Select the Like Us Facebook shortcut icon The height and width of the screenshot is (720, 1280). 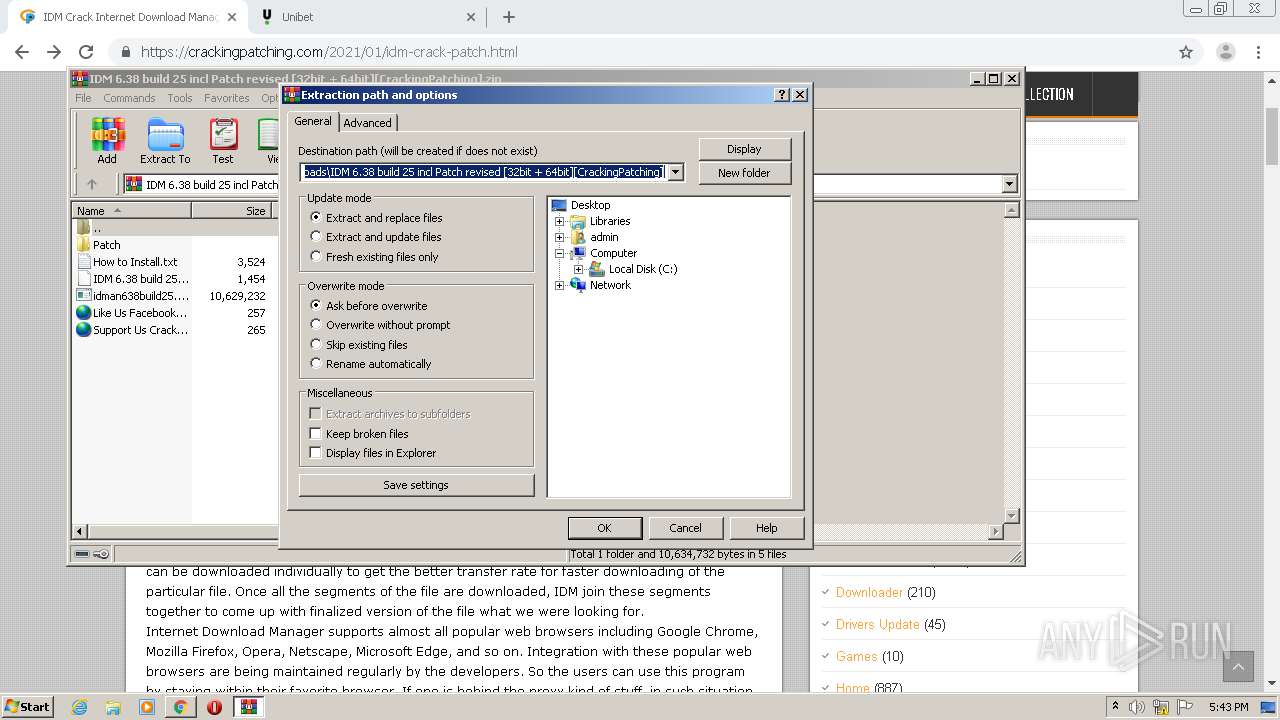[x=84, y=313]
